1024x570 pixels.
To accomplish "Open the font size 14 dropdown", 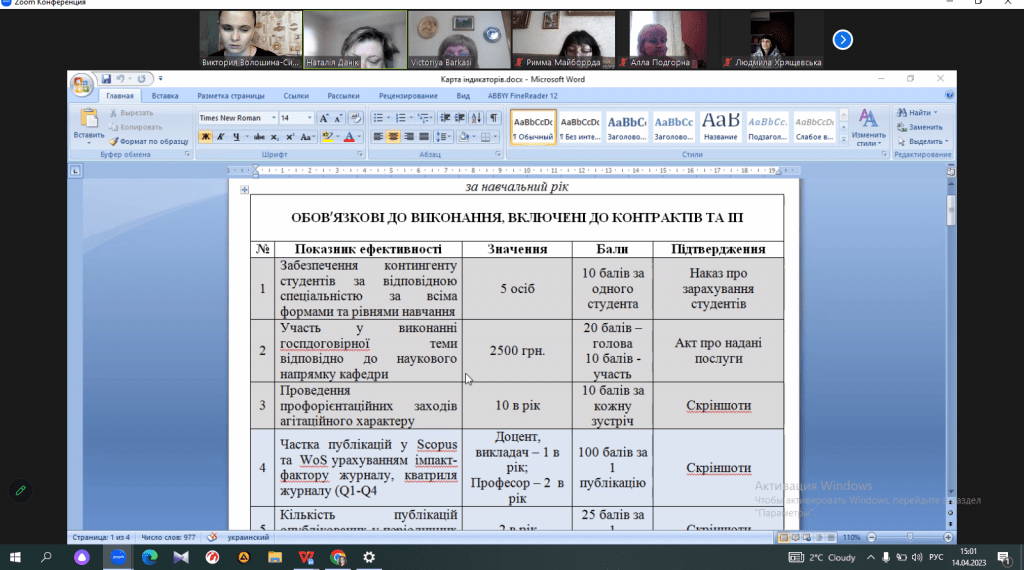I will pos(310,118).
